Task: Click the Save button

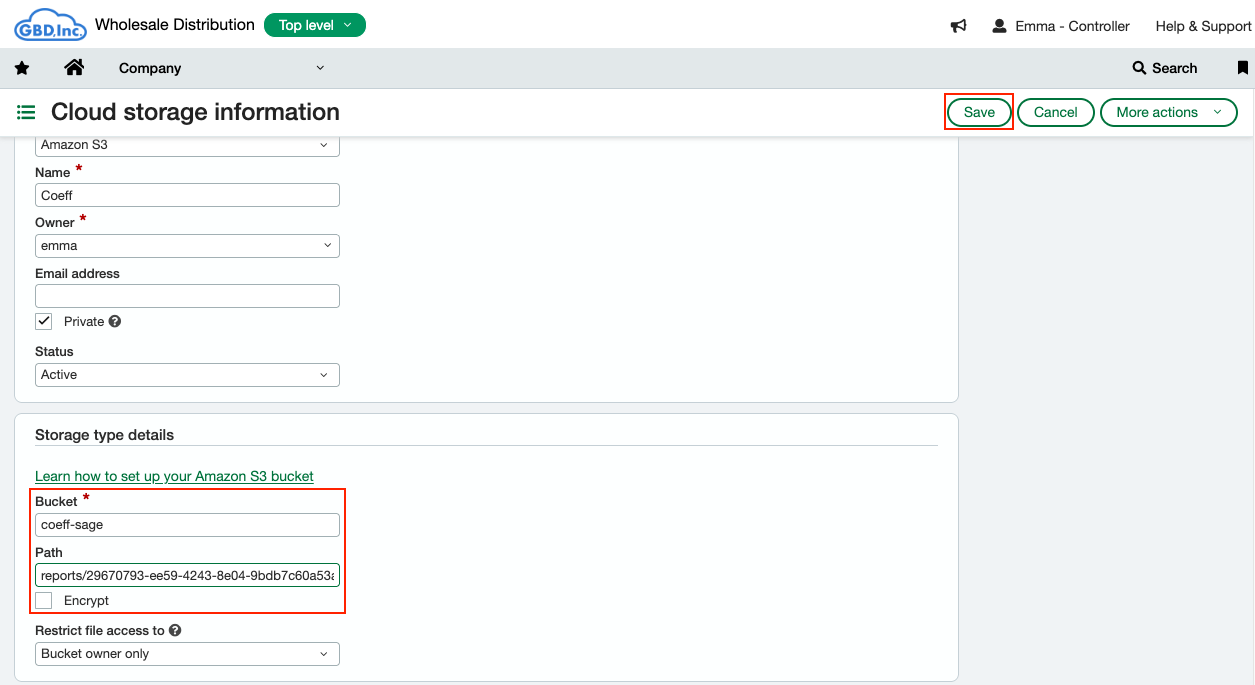Action: [x=979, y=112]
